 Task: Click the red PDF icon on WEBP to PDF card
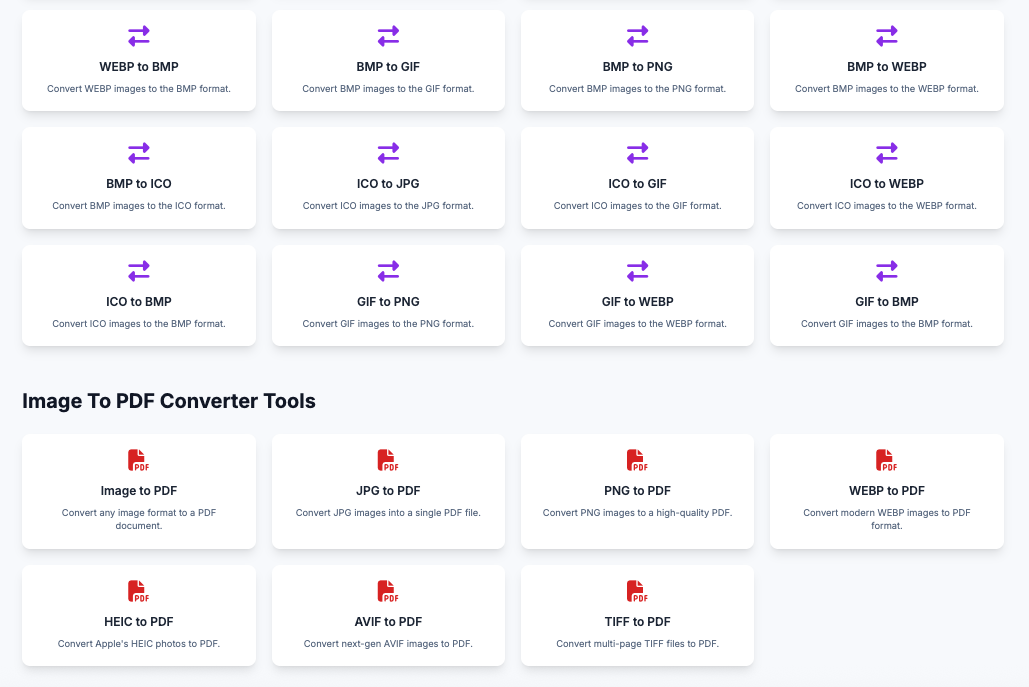point(887,460)
